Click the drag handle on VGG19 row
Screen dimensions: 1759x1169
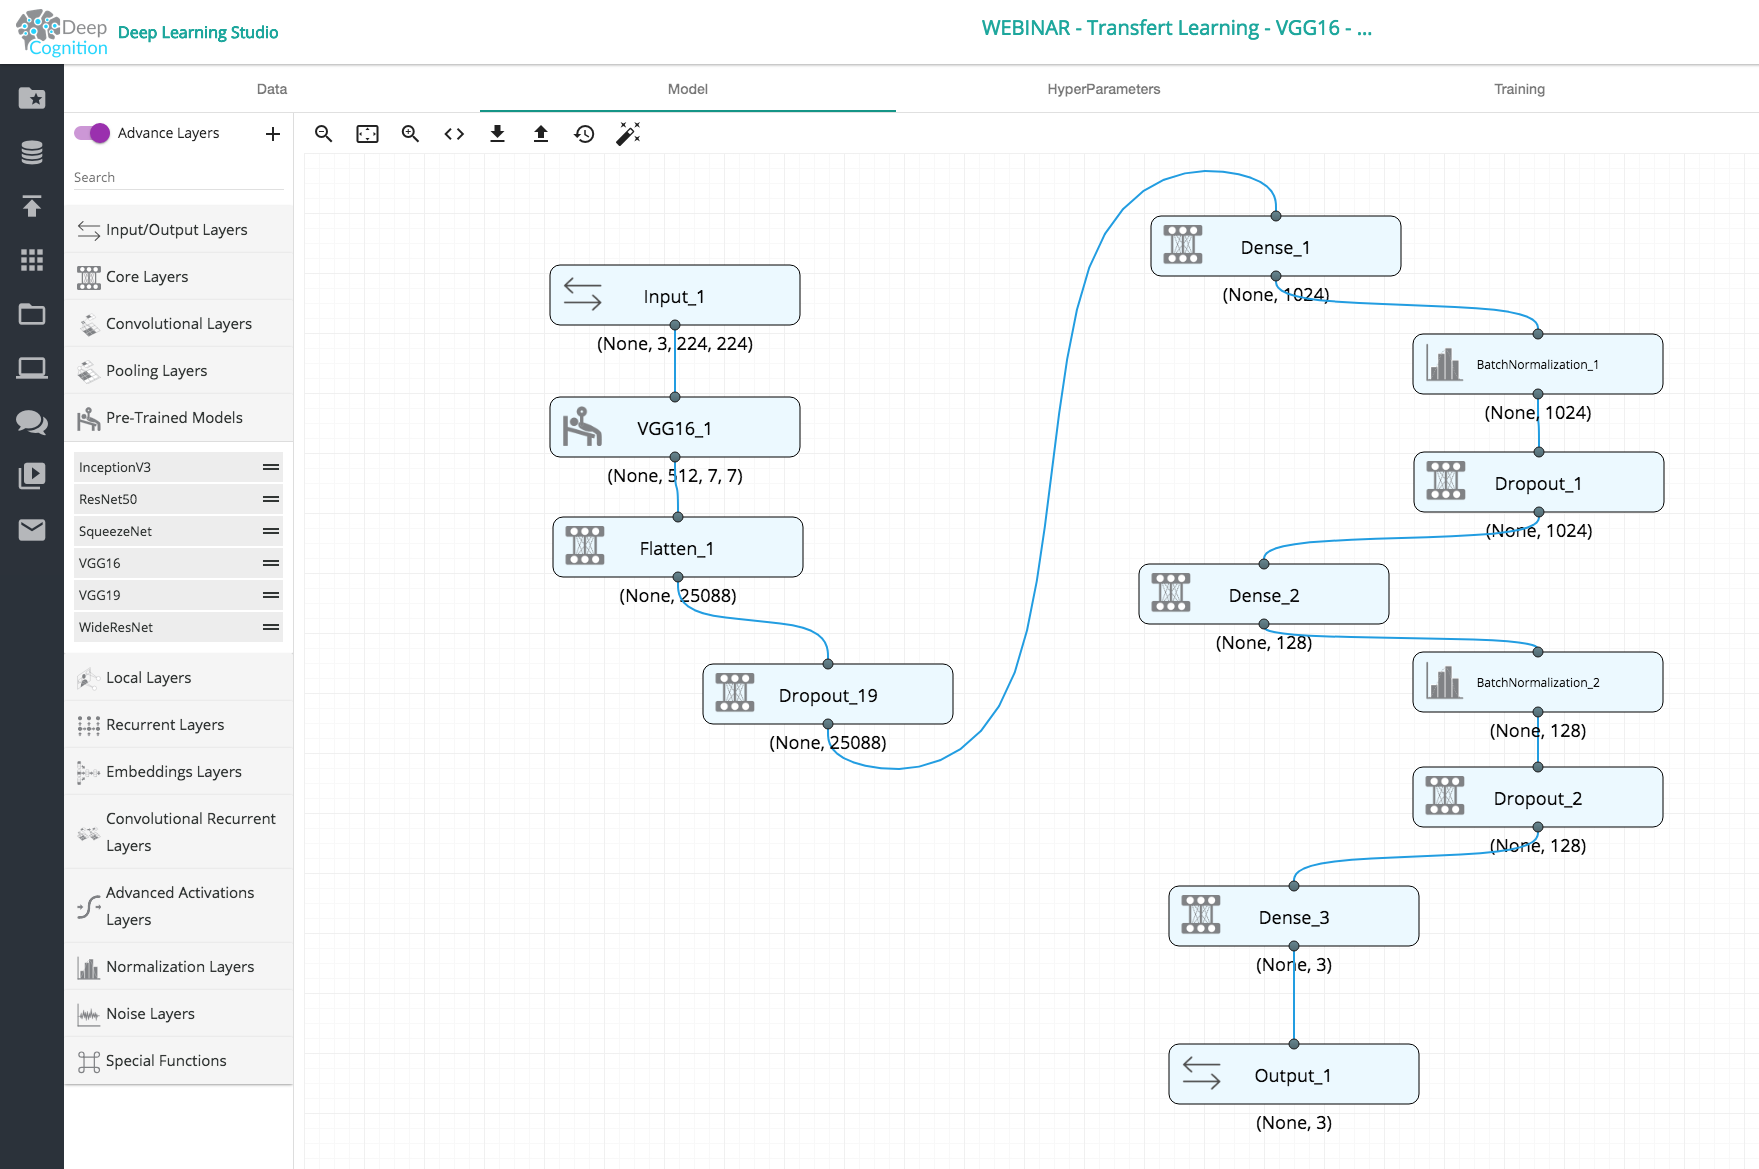point(271,595)
